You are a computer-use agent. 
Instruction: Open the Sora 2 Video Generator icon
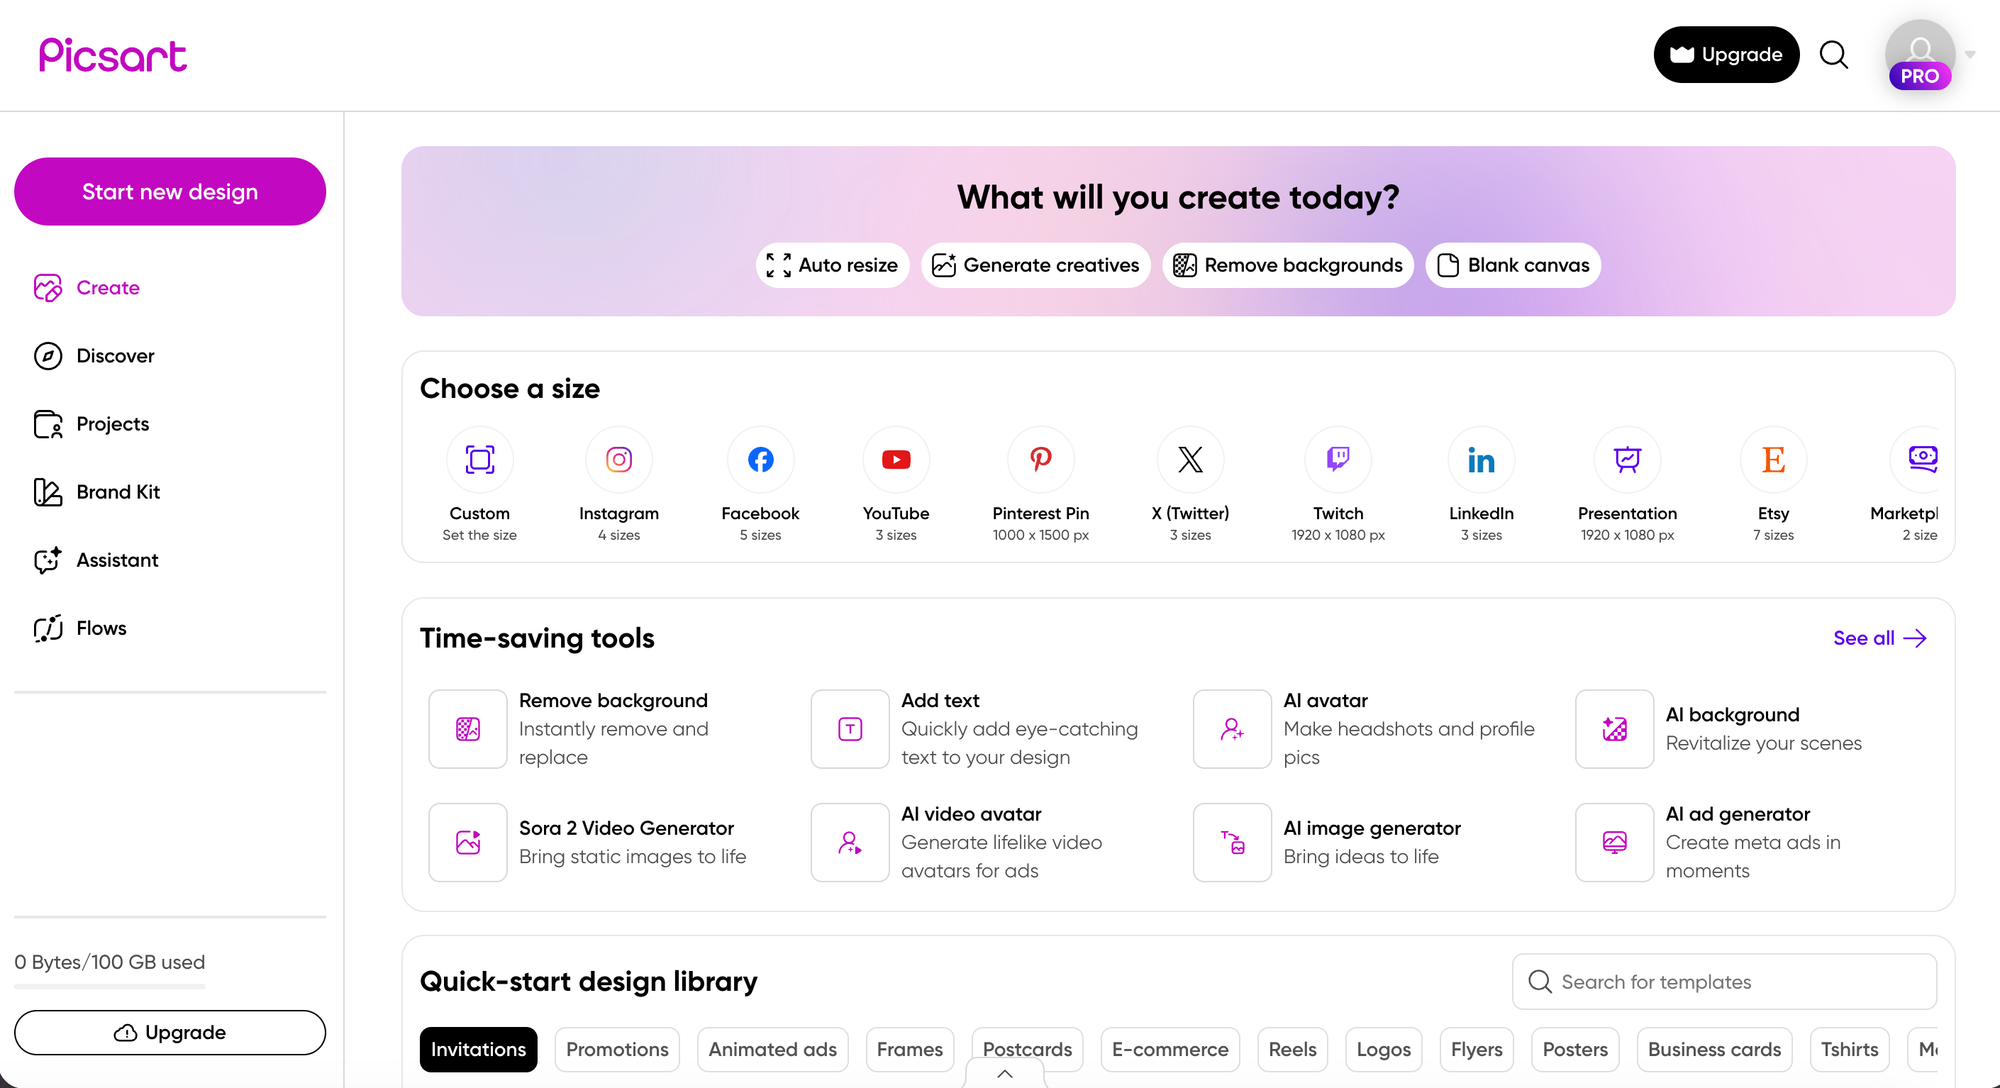(468, 843)
